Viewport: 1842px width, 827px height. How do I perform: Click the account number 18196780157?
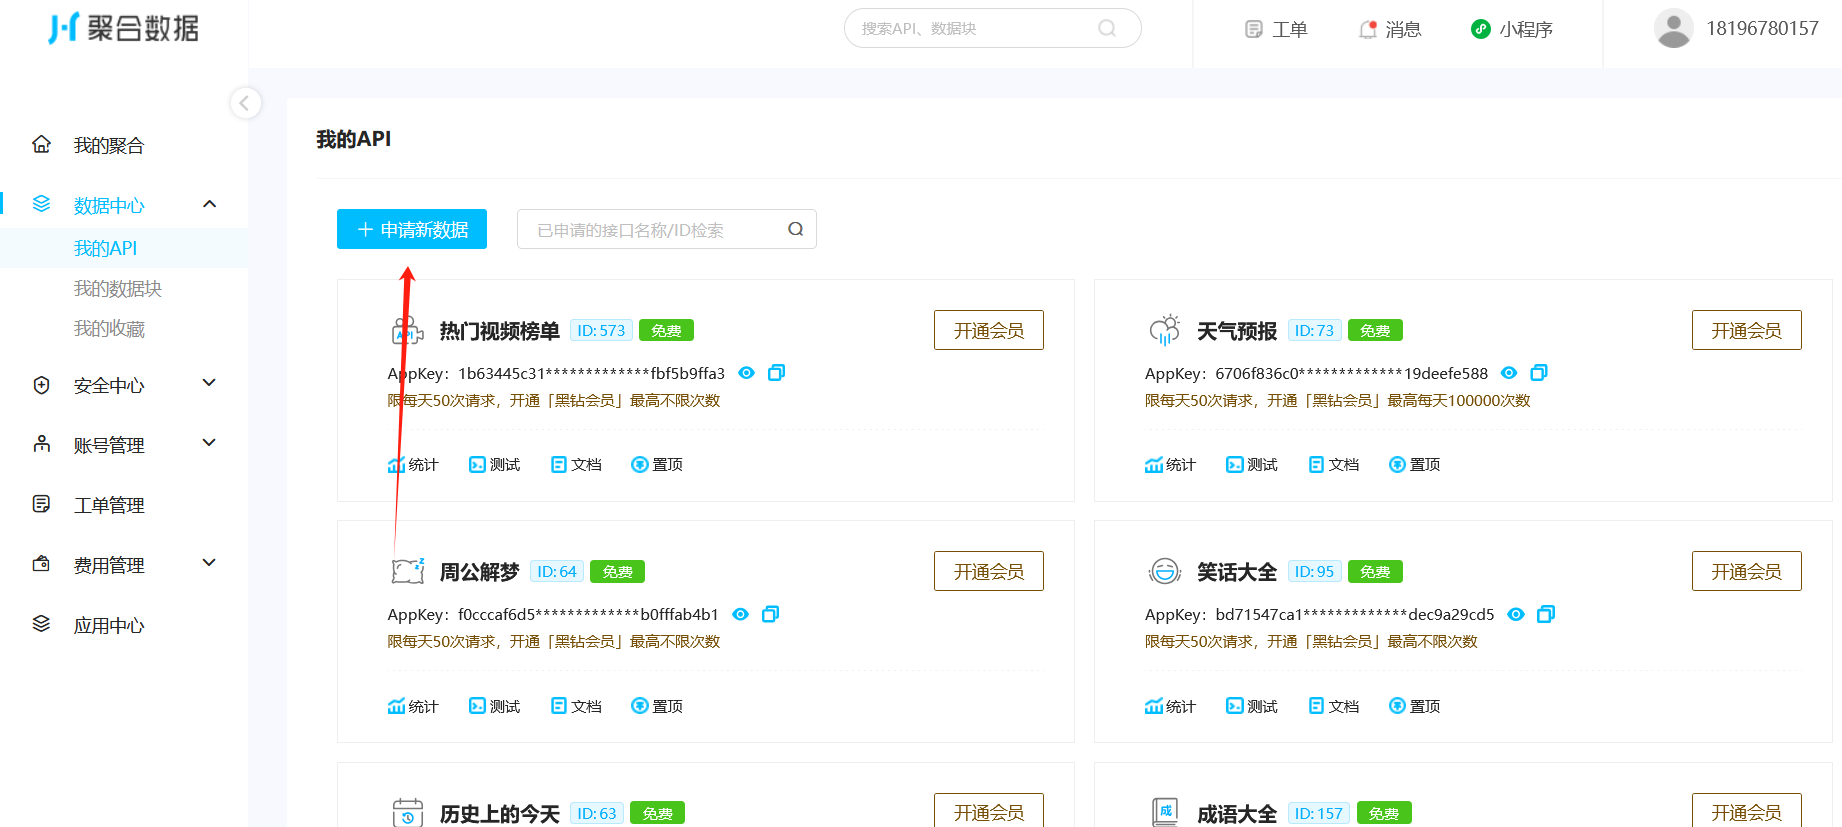click(x=1762, y=28)
